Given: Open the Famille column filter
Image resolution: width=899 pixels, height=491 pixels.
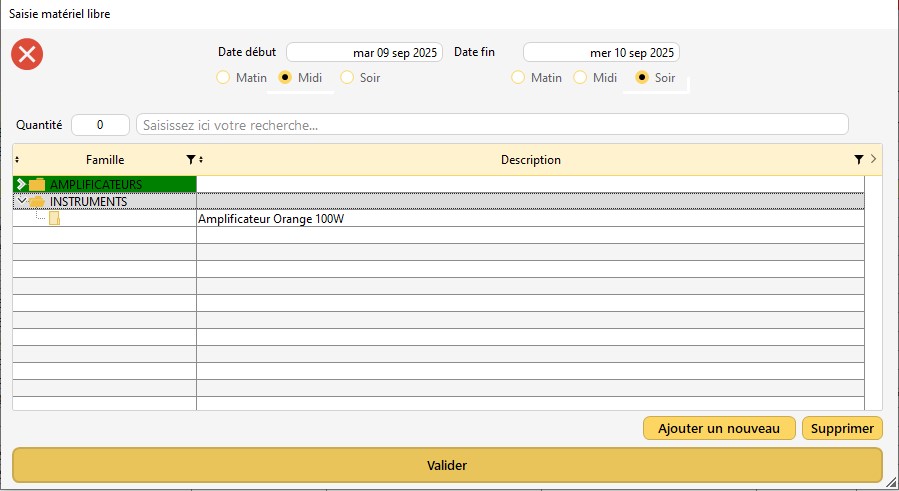Looking at the screenshot, I should [x=191, y=160].
